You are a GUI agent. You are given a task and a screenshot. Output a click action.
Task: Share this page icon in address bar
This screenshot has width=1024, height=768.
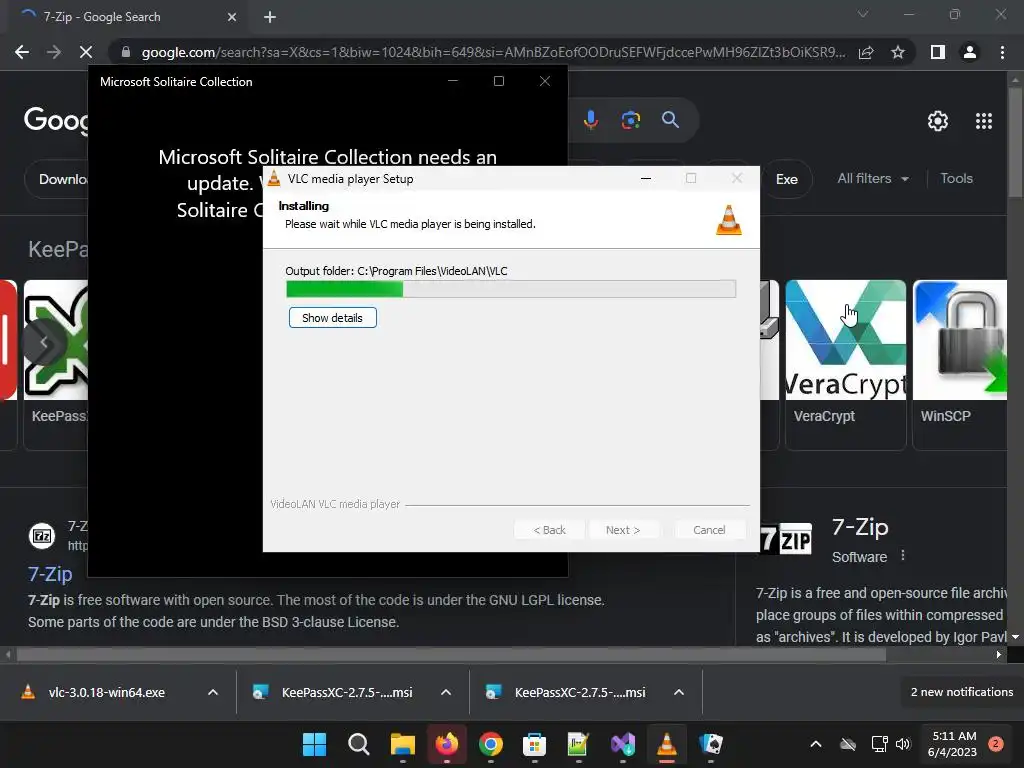866,52
